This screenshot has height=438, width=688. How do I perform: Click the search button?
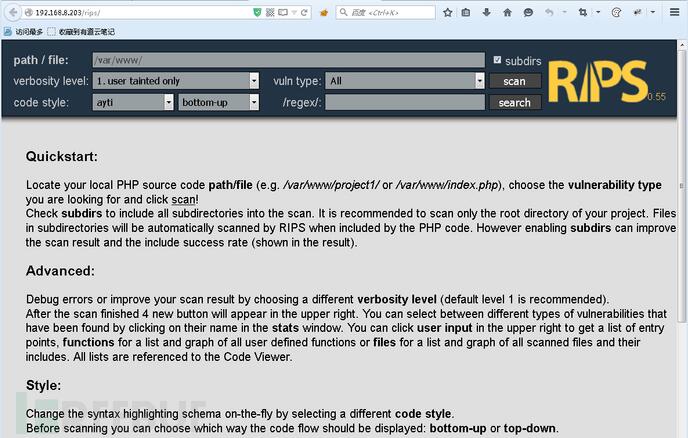[x=515, y=103]
